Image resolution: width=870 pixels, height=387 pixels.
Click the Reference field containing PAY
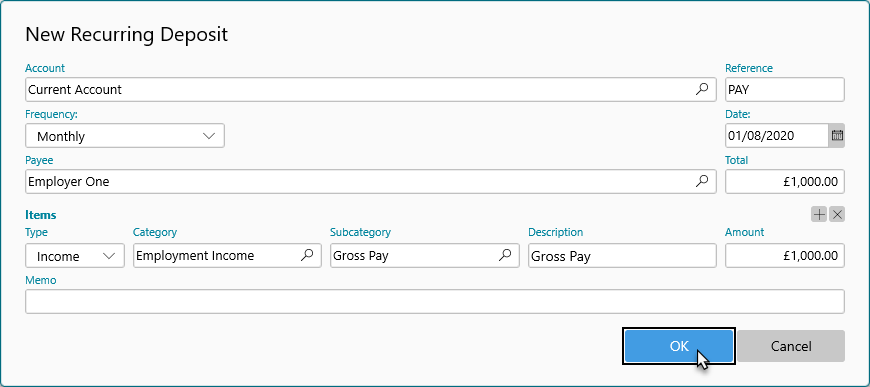click(785, 89)
